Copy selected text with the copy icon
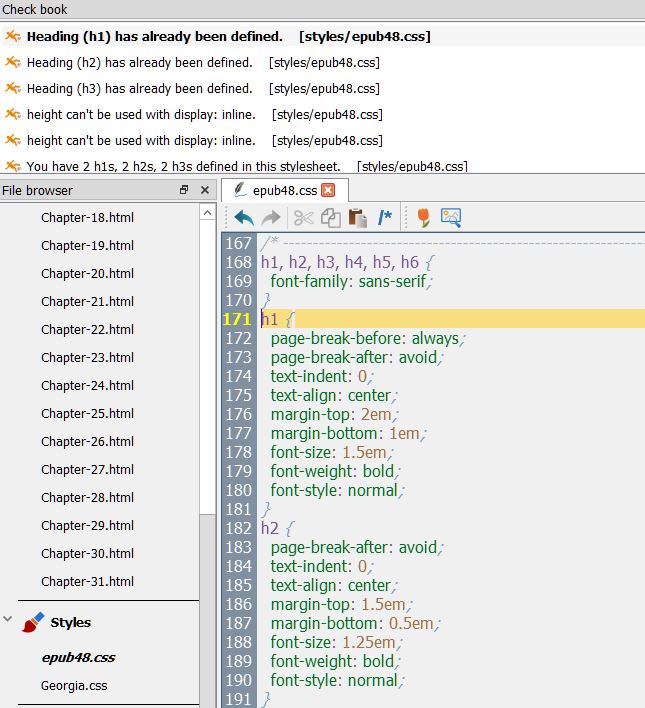This screenshot has width=645, height=708. 331,218
